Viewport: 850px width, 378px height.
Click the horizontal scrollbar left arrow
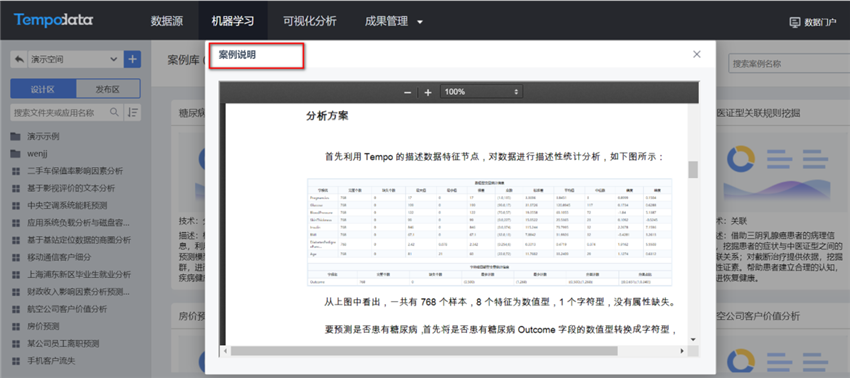(x=226, y=351)
